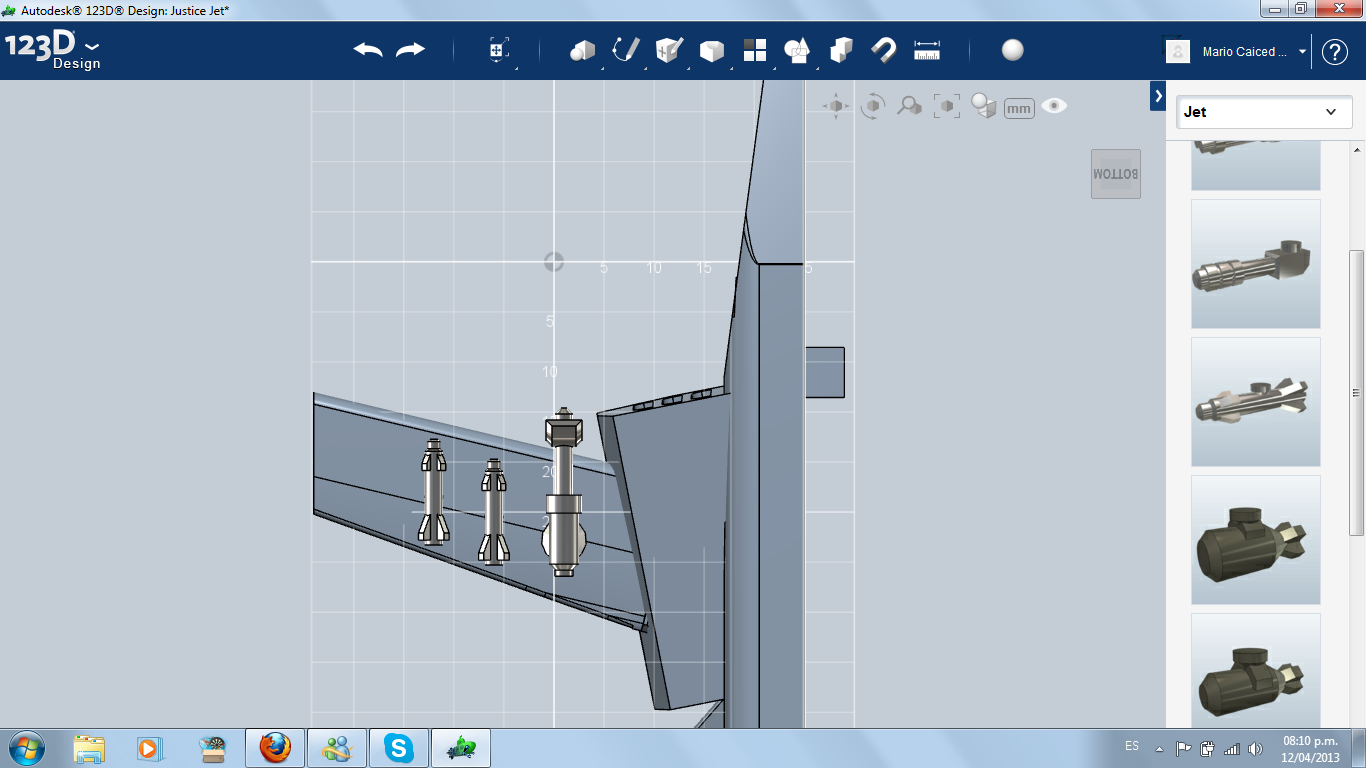Open the Modify tool menu

click(711, 51)
